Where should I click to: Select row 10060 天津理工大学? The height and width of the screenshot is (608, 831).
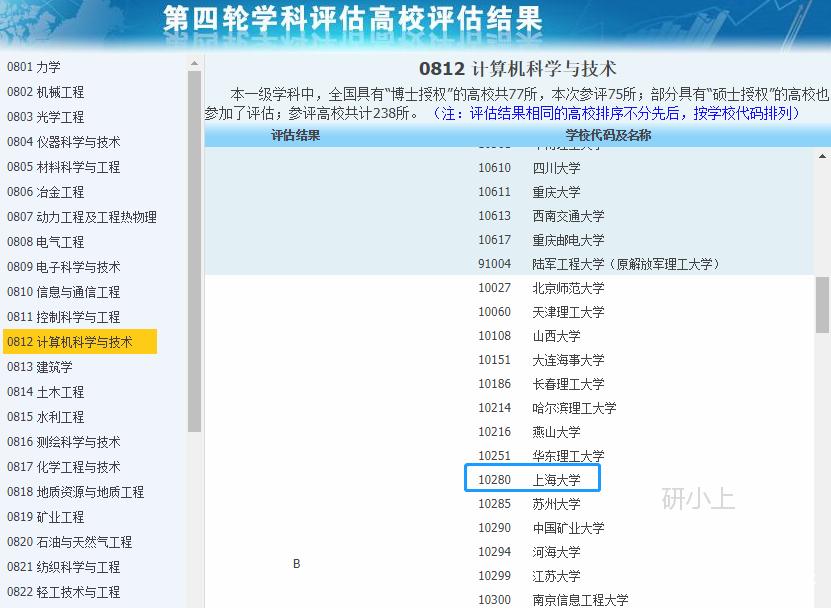click(x=541, y=312)
